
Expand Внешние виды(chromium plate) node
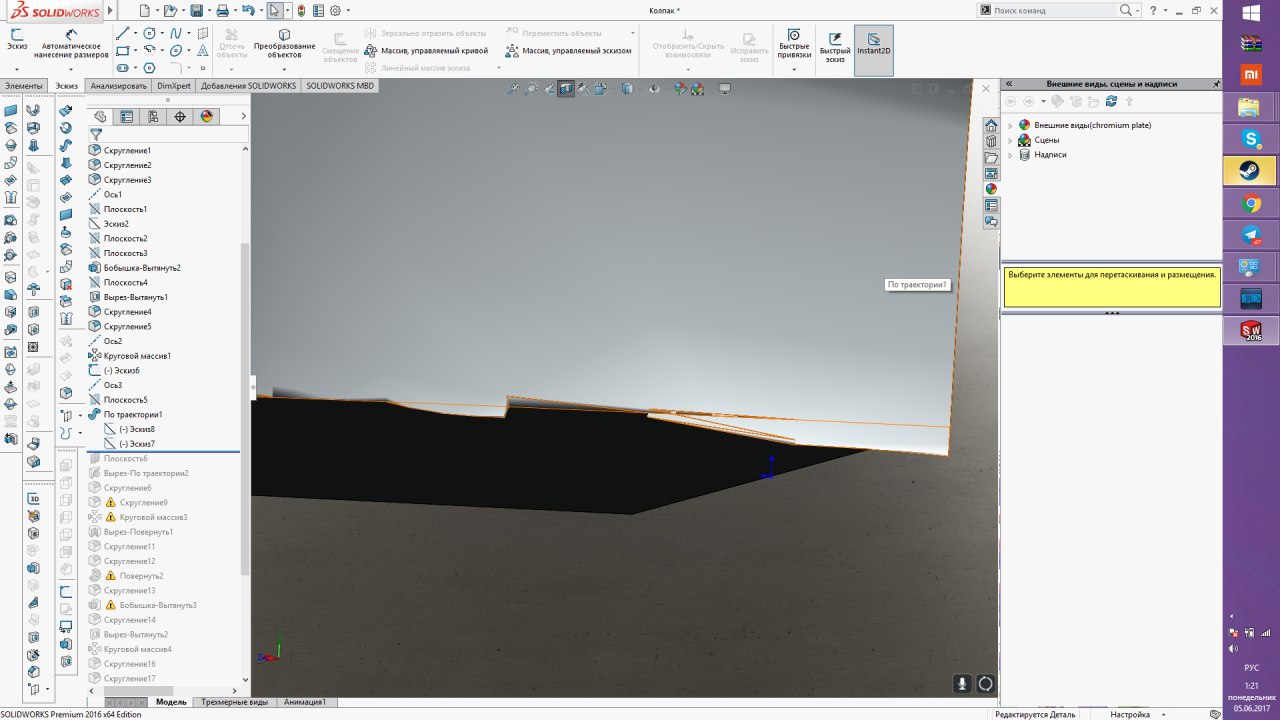point(1010,126)
